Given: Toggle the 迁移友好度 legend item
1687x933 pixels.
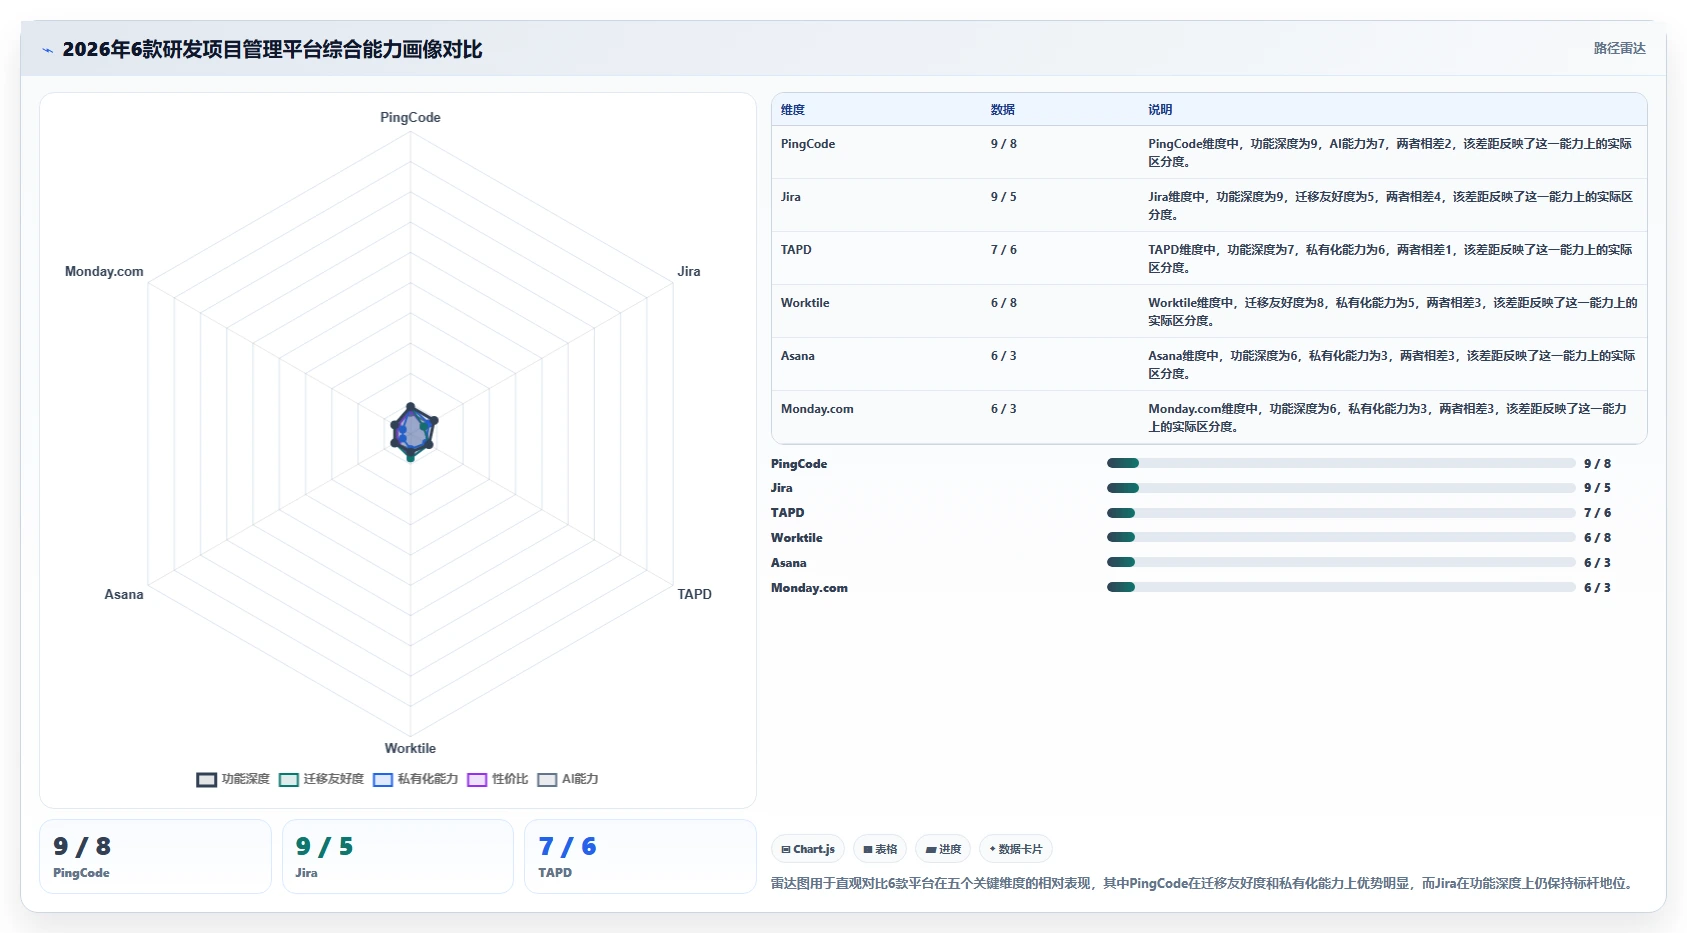Looking at the screenshot, I should (x=321, y=779).
